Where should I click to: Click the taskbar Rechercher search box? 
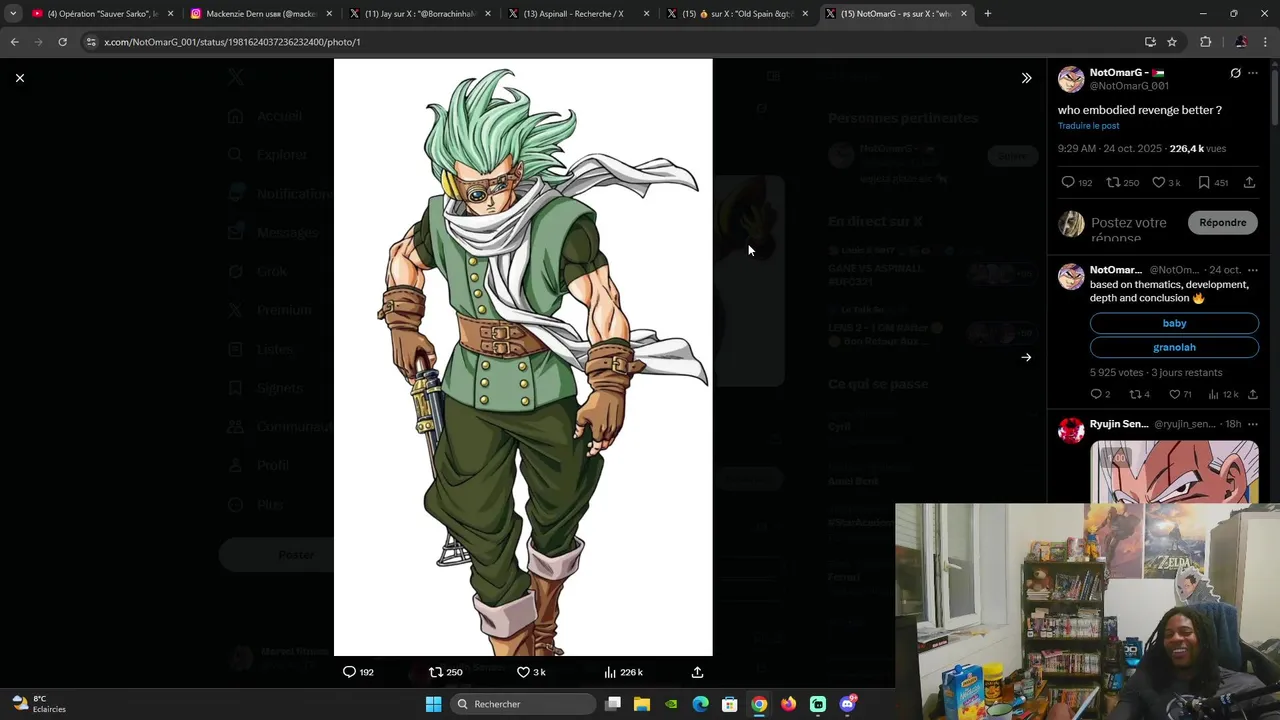[521, 704]
